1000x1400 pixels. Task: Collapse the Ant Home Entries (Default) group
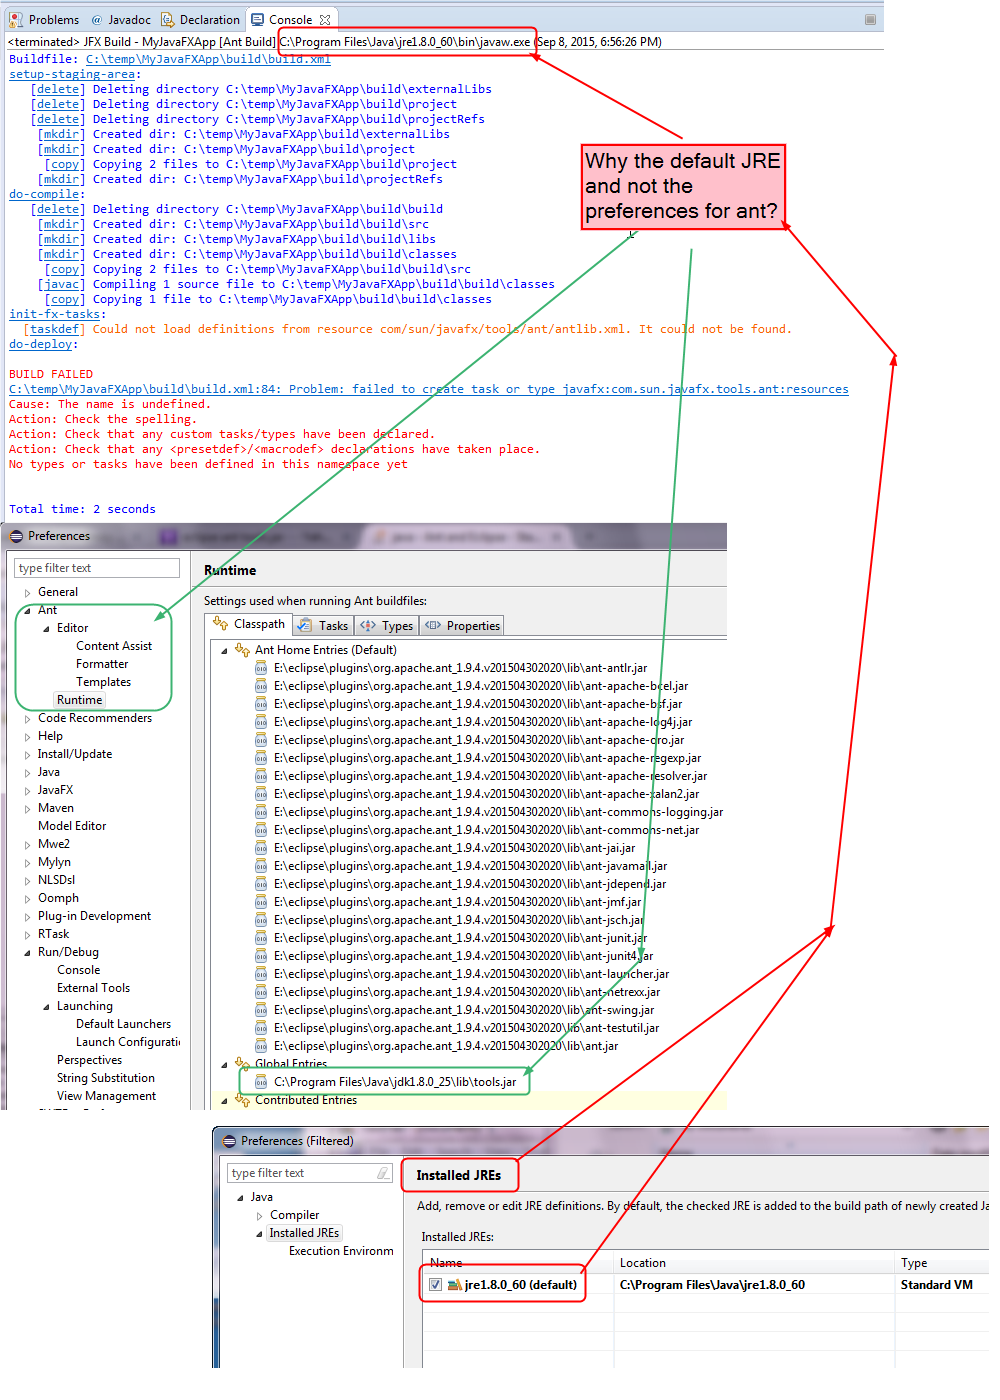point(224,651)
